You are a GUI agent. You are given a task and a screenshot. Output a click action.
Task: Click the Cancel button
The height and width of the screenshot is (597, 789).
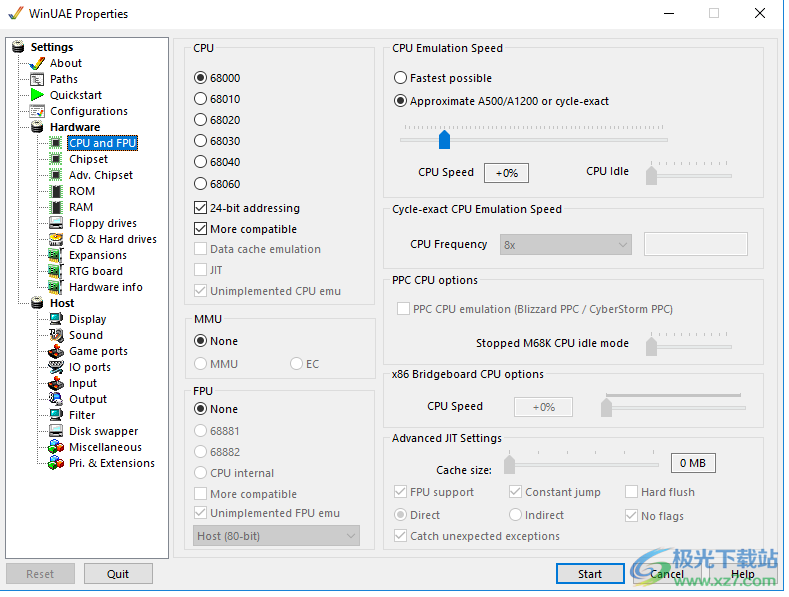pyautogui.click(x=667, y=574)
